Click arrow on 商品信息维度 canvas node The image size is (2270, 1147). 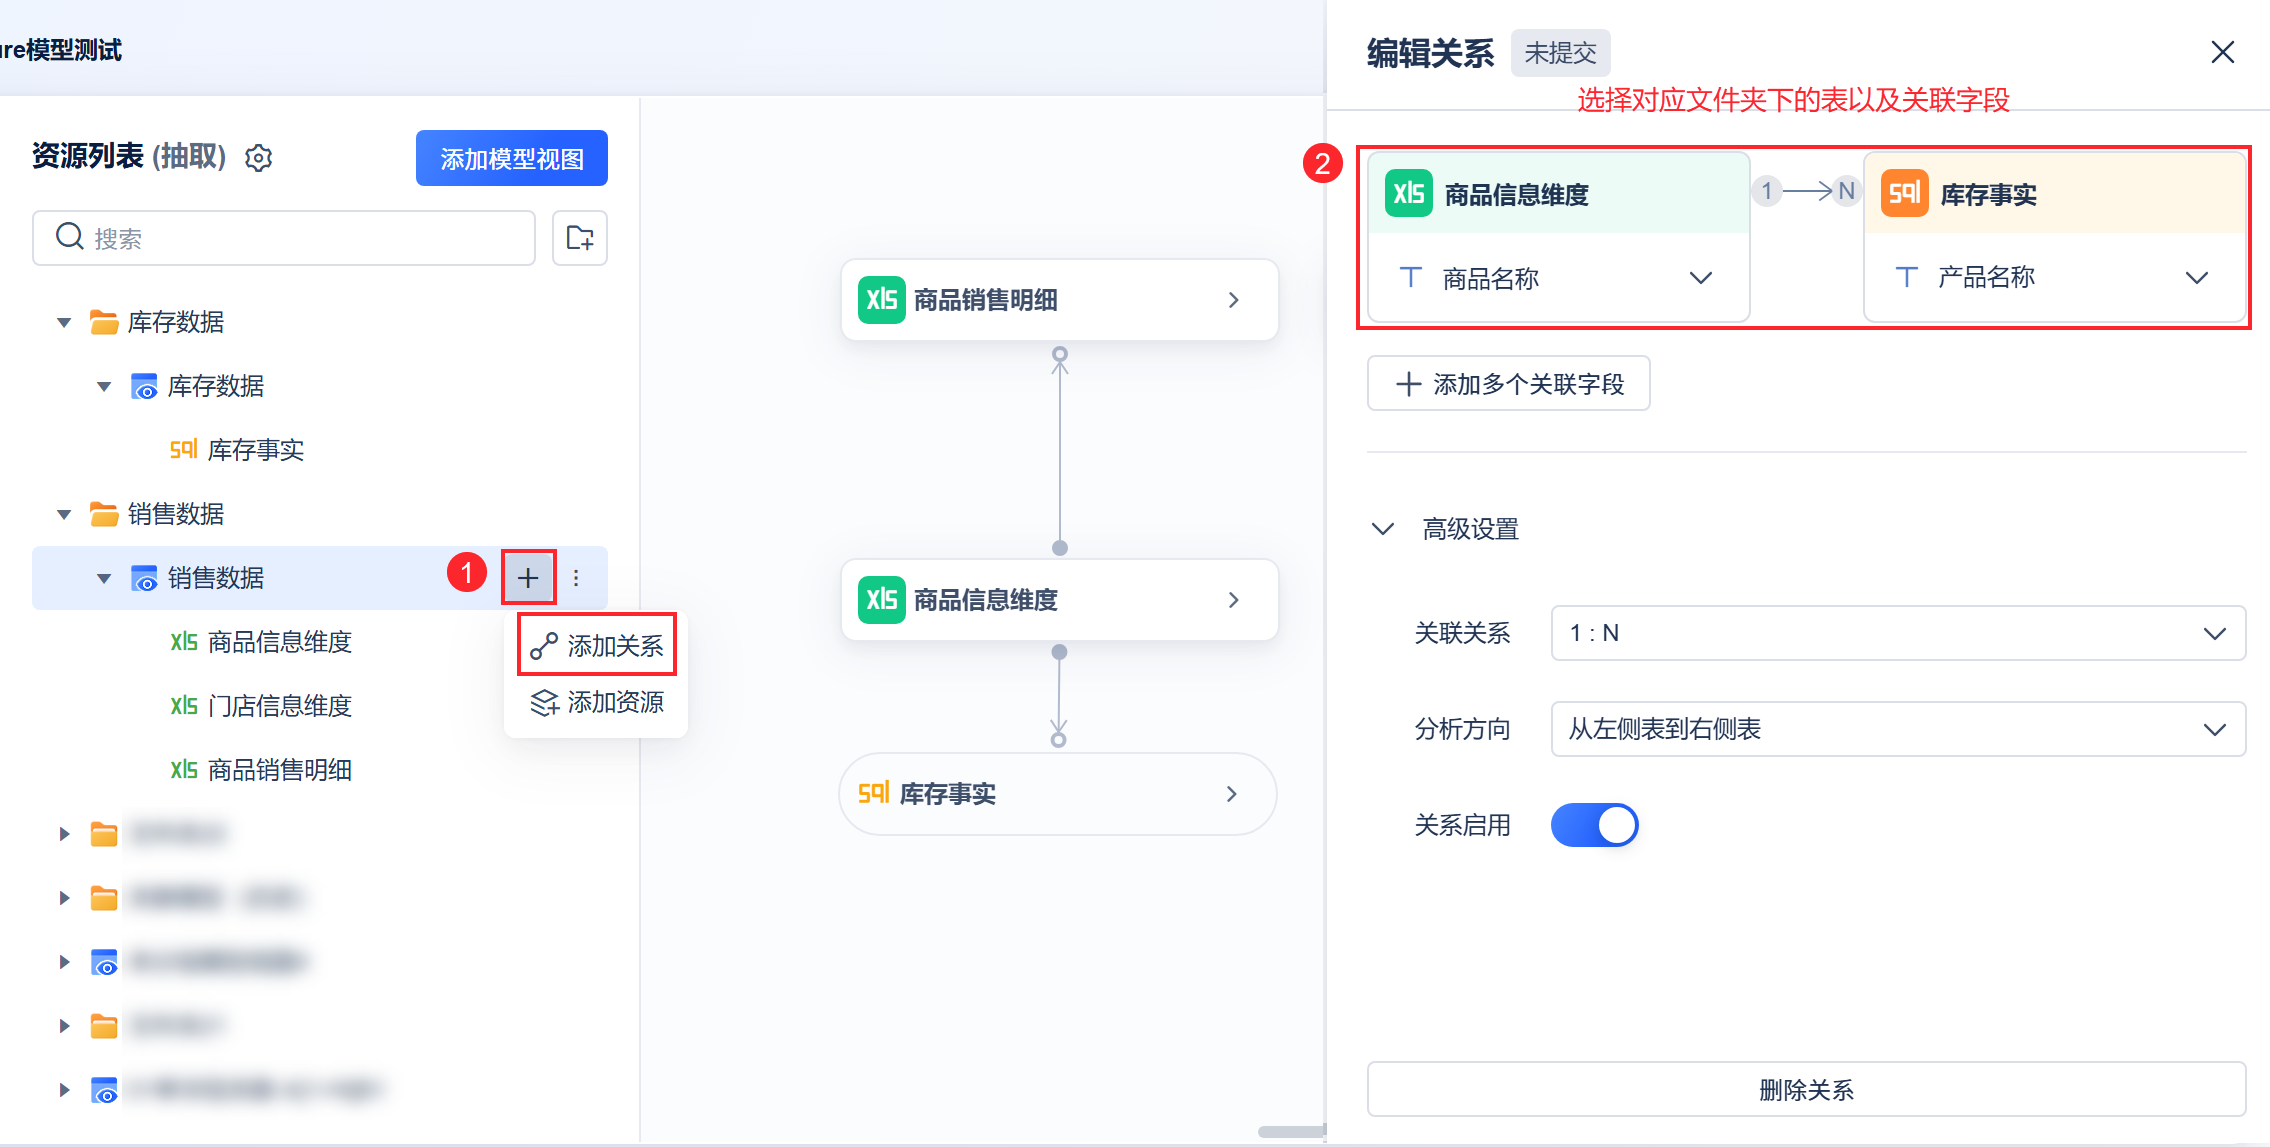pyautogui.click(x=1233, y=600)
